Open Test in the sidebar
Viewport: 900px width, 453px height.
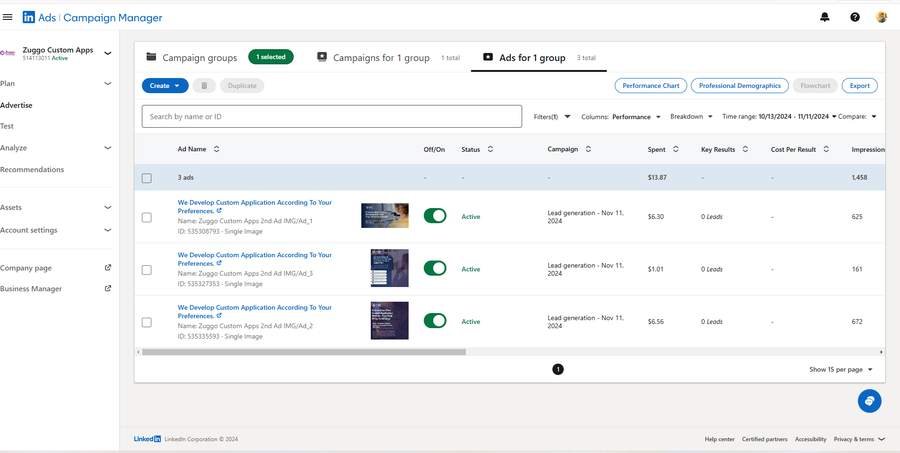click(x=7, y=126)
